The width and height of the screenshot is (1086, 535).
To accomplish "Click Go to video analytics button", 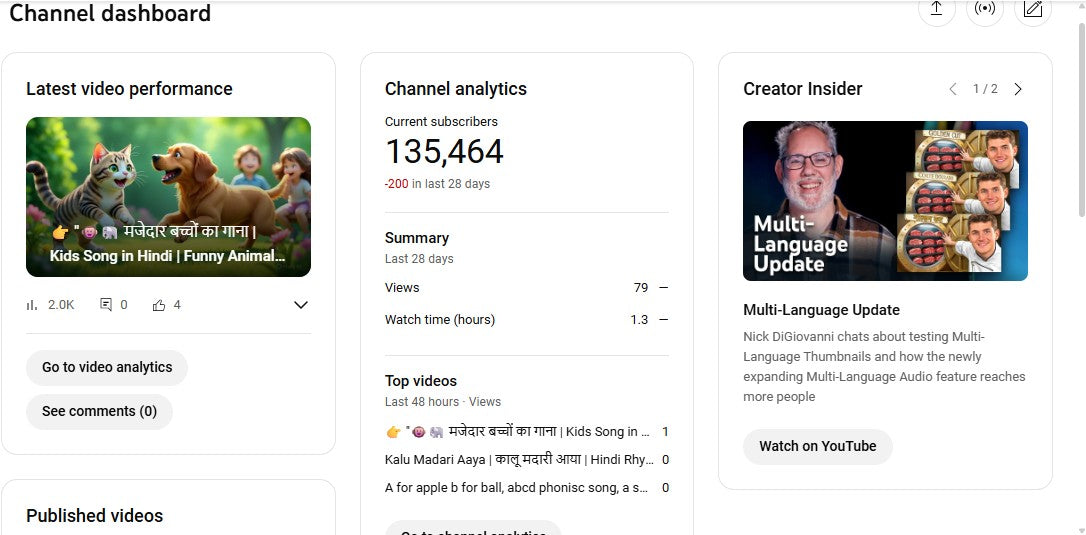I will [107, 367].
